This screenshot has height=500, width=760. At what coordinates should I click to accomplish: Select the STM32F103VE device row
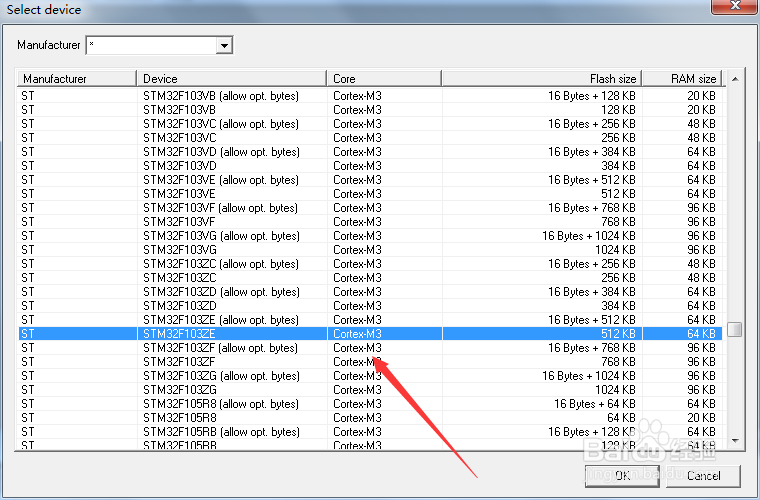pyautogui.click(x=370, y=194)
